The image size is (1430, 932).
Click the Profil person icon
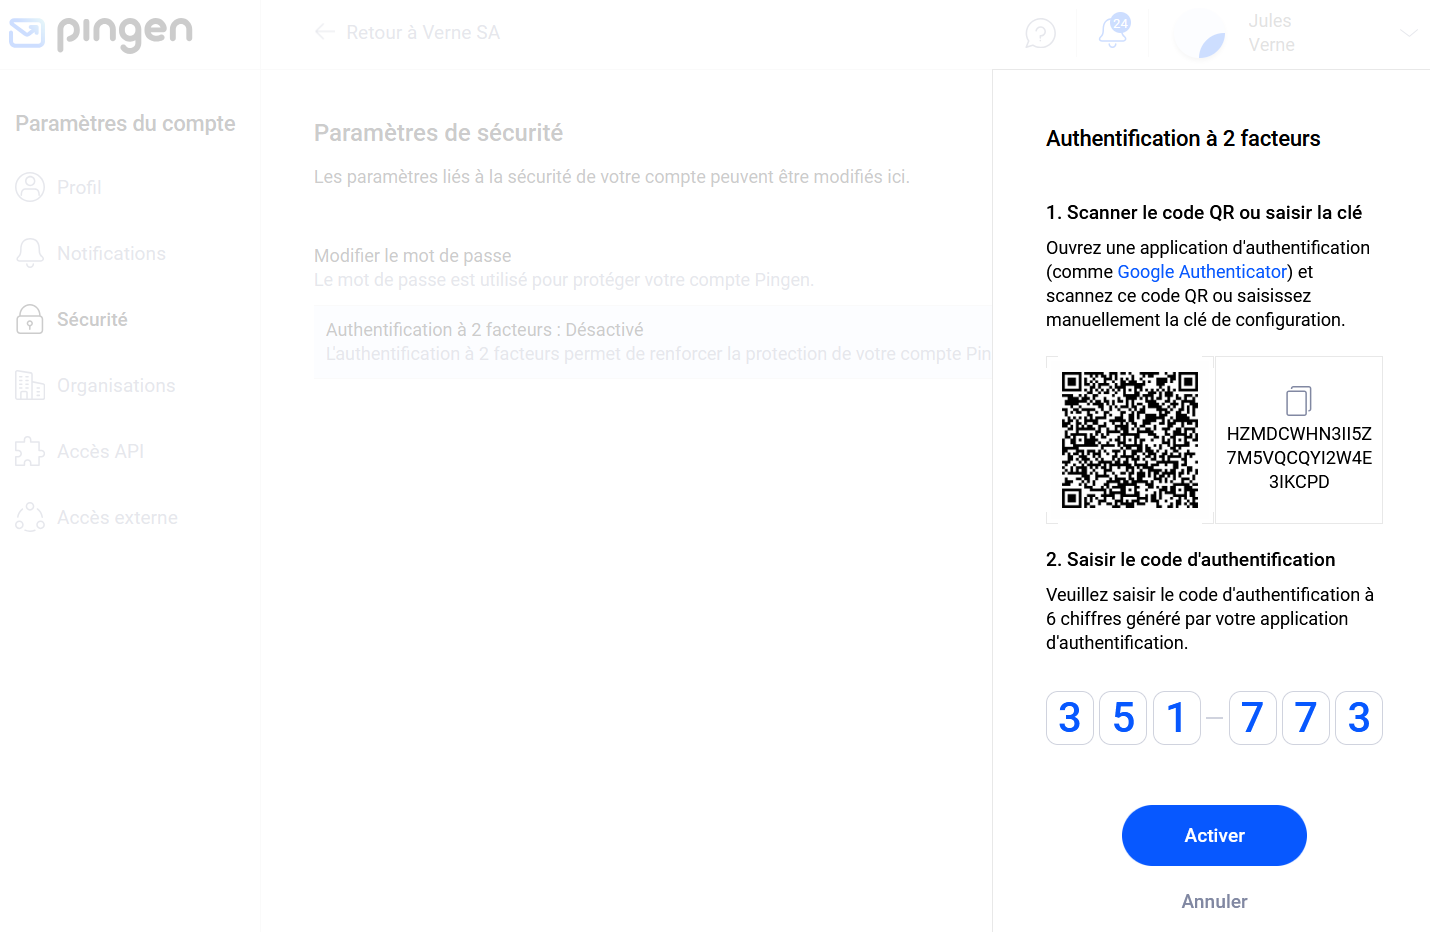[x=30, y=187]
